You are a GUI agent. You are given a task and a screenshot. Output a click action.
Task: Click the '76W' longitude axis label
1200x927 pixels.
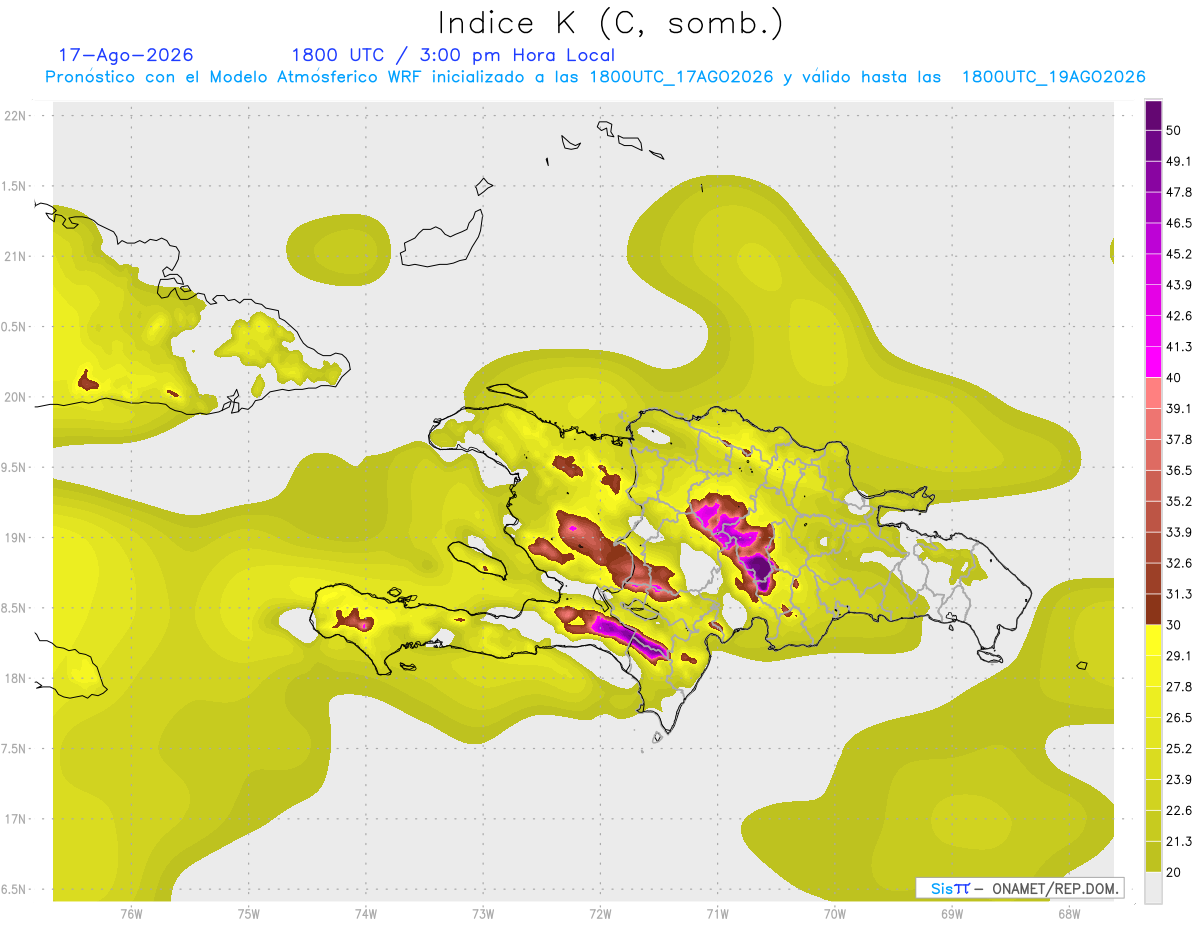coord(131,913)
